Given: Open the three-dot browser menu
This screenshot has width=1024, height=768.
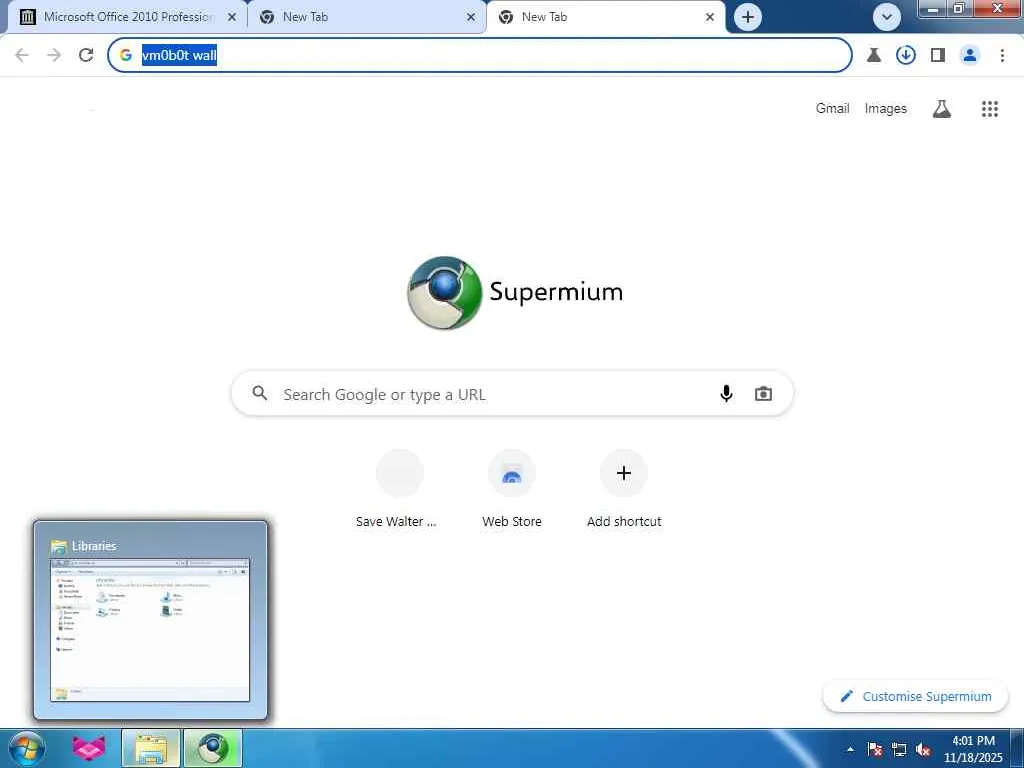Looking at the screenshot, I should point(1002,56).
